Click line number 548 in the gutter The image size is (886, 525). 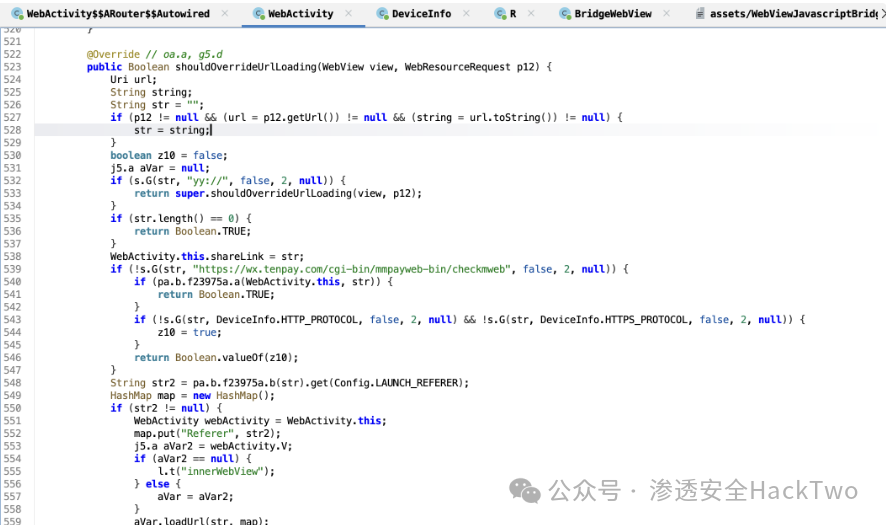[x=12, y=383]
